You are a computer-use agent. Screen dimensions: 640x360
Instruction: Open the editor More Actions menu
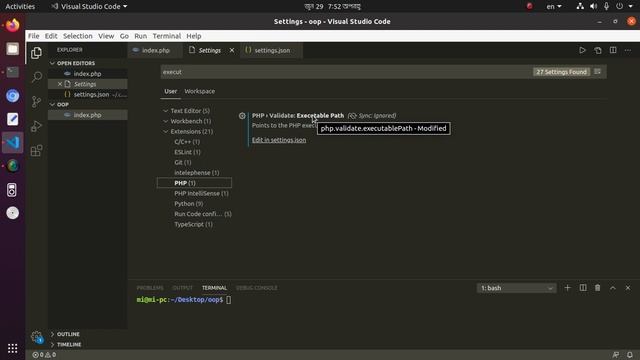point(628,50)
